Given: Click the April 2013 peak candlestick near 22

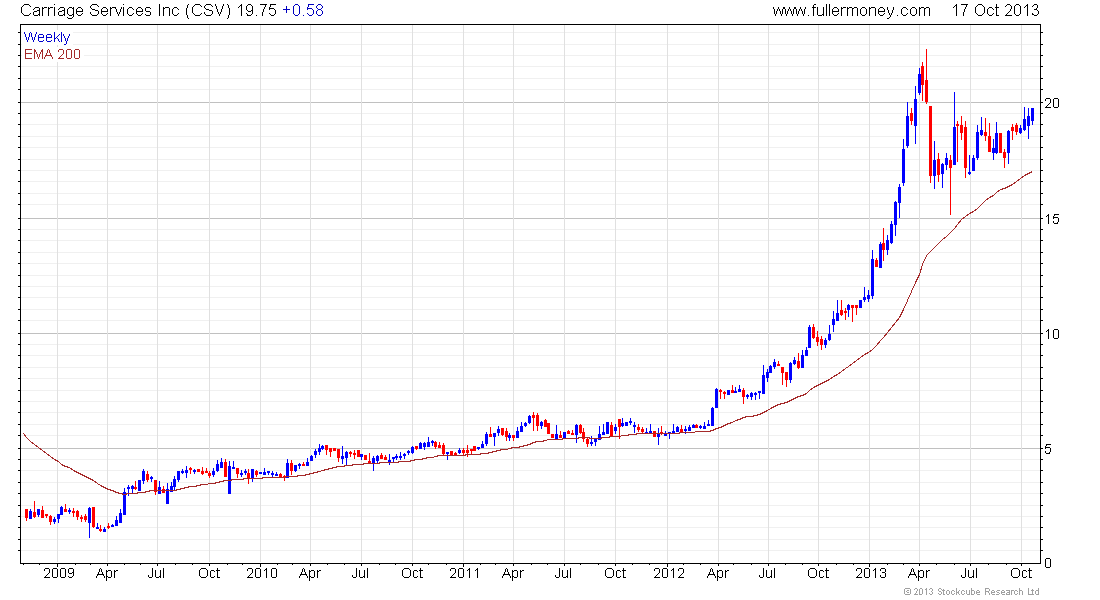Looking at the screenshot, I should [926, 76].
